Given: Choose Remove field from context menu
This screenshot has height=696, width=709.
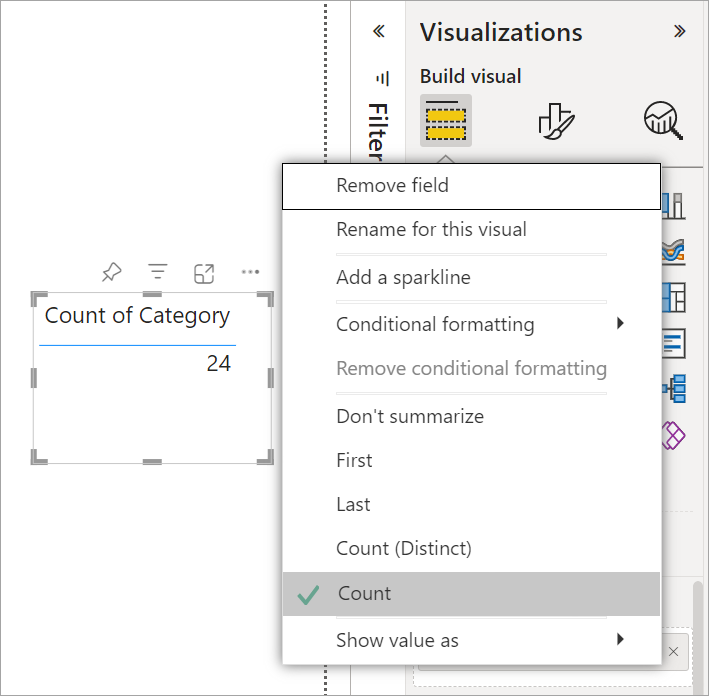Looking at the screenshot, I should (x=472, y=186).
